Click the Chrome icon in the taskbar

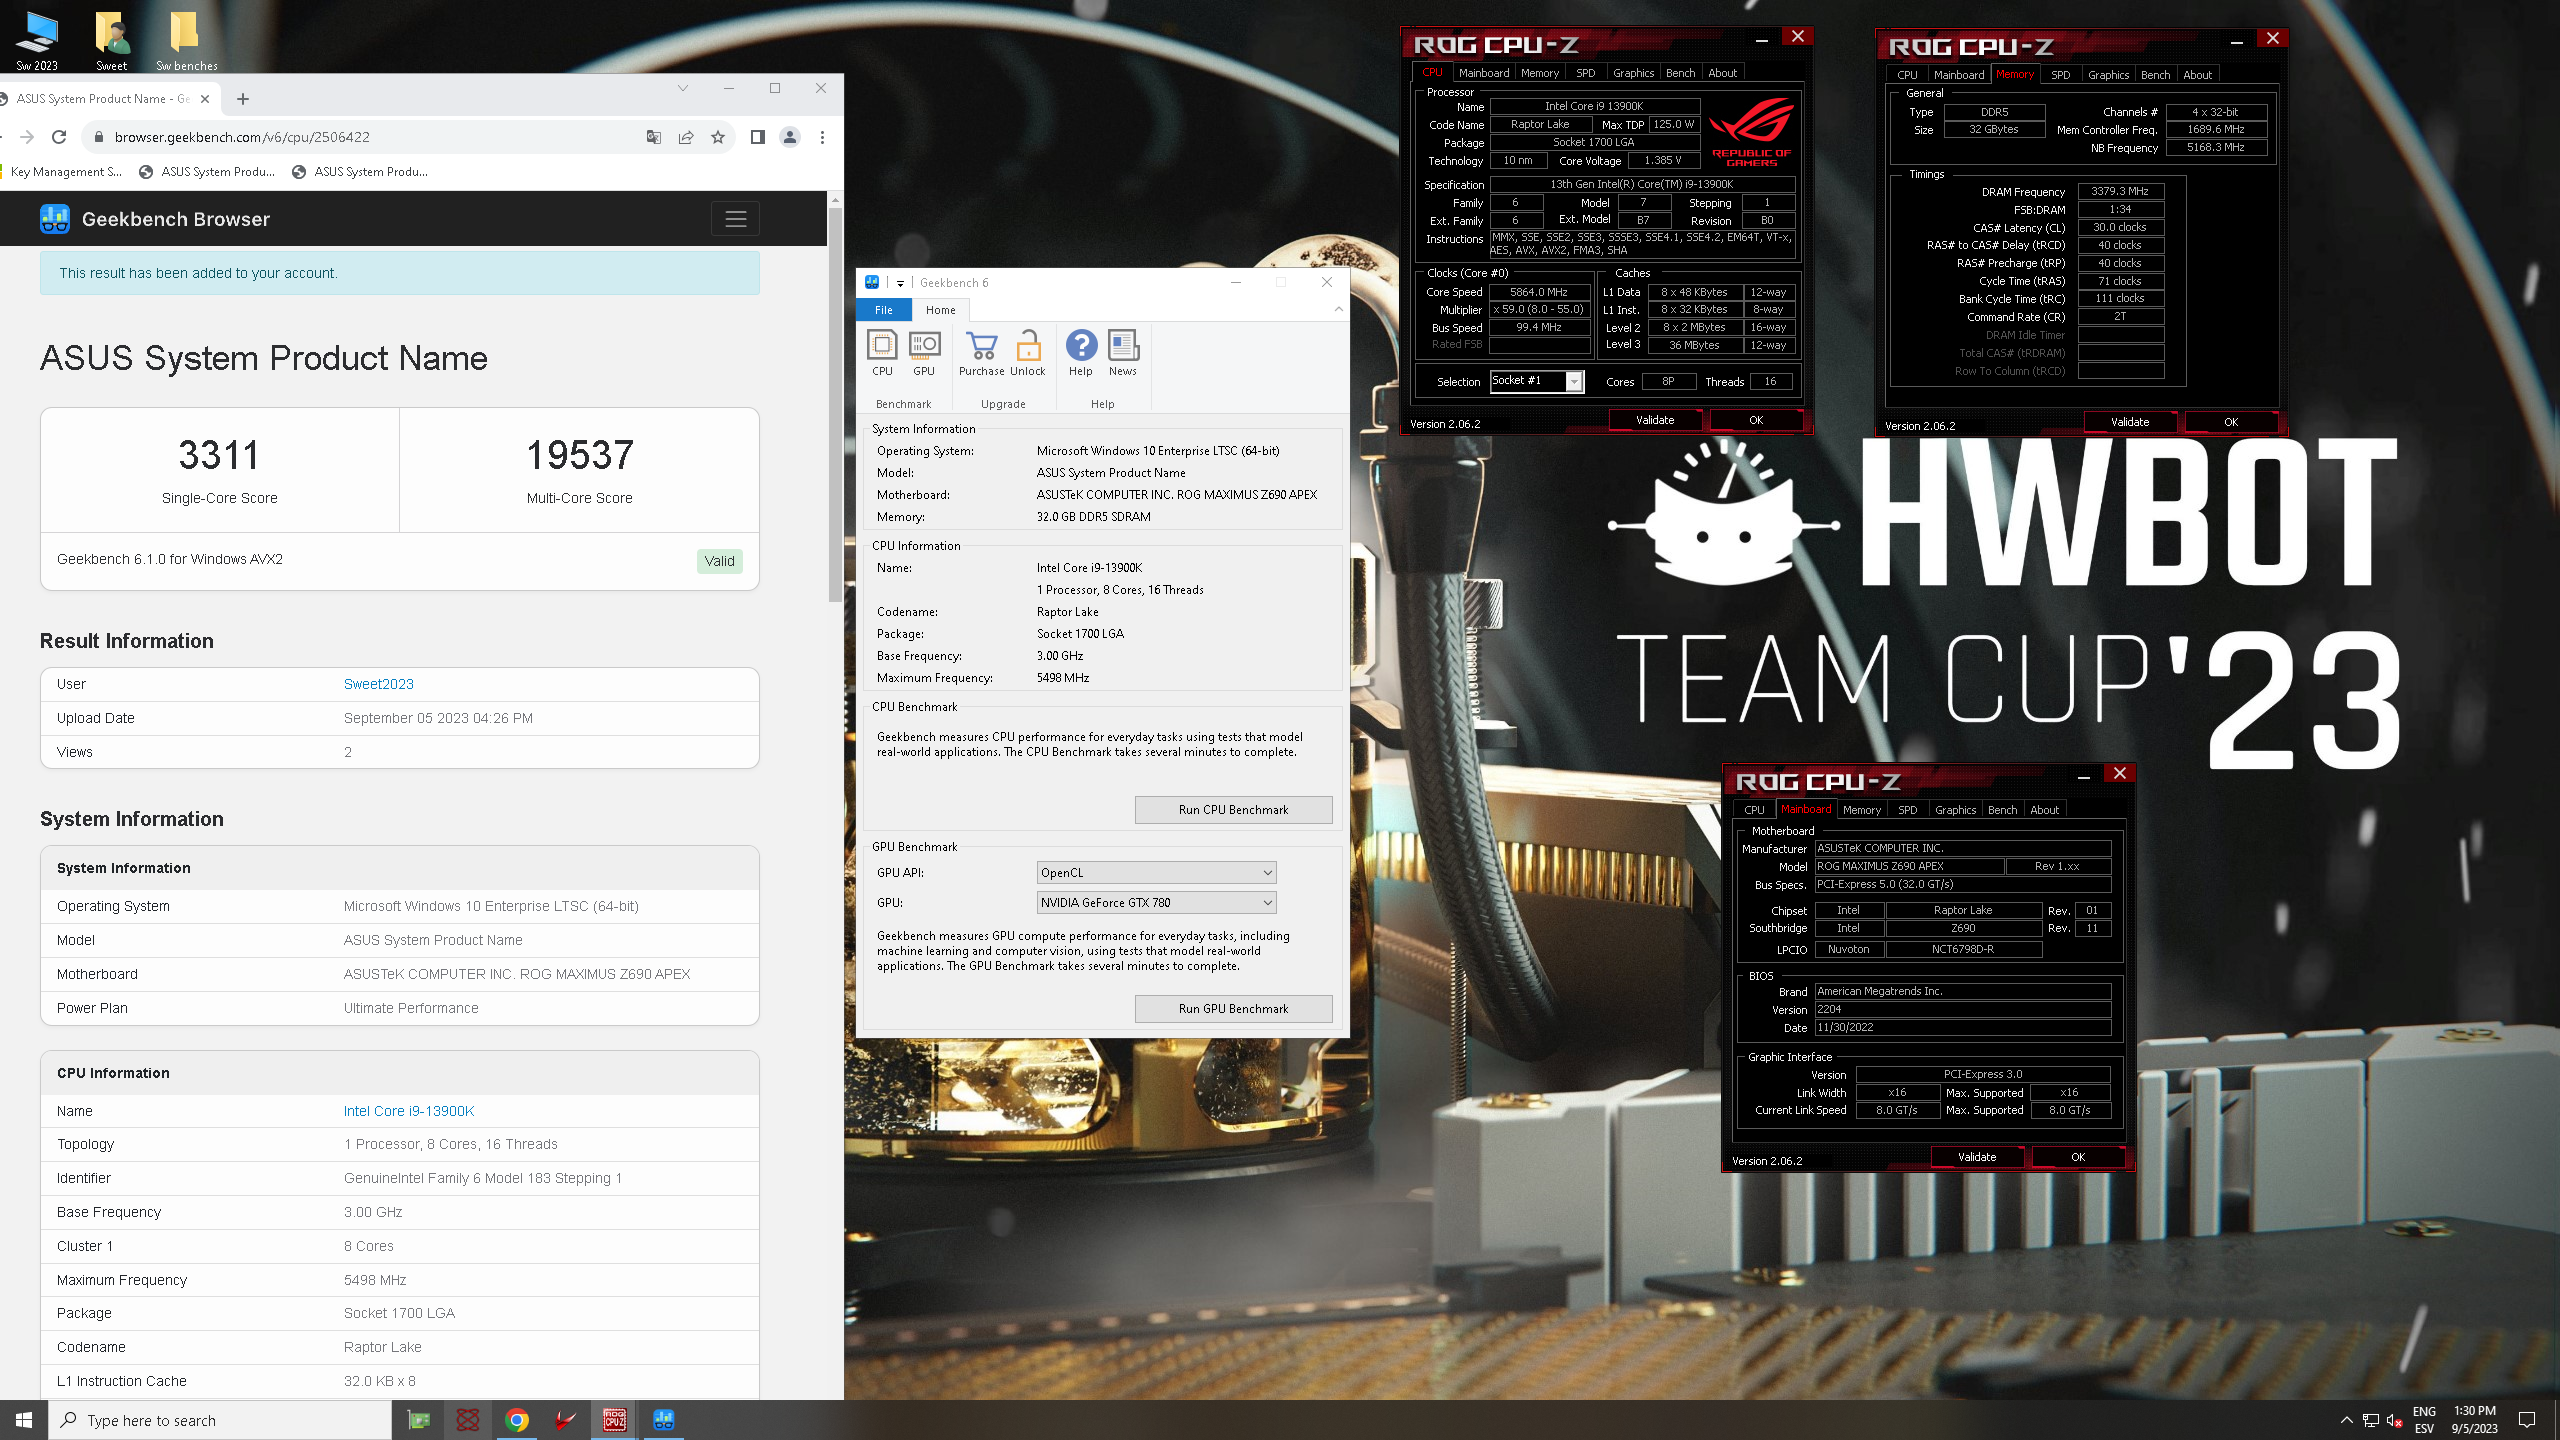pos(517,1420)
